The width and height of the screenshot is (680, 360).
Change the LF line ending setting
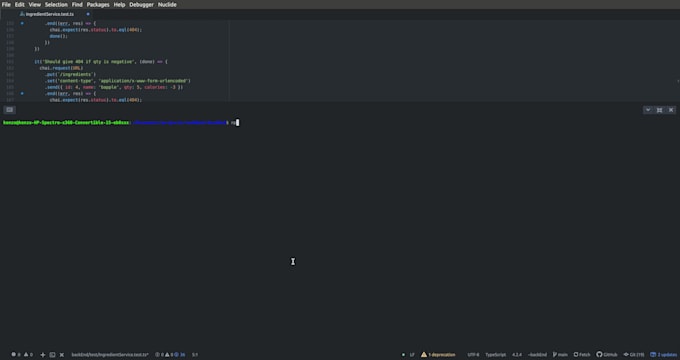click(x=412, y=355)
